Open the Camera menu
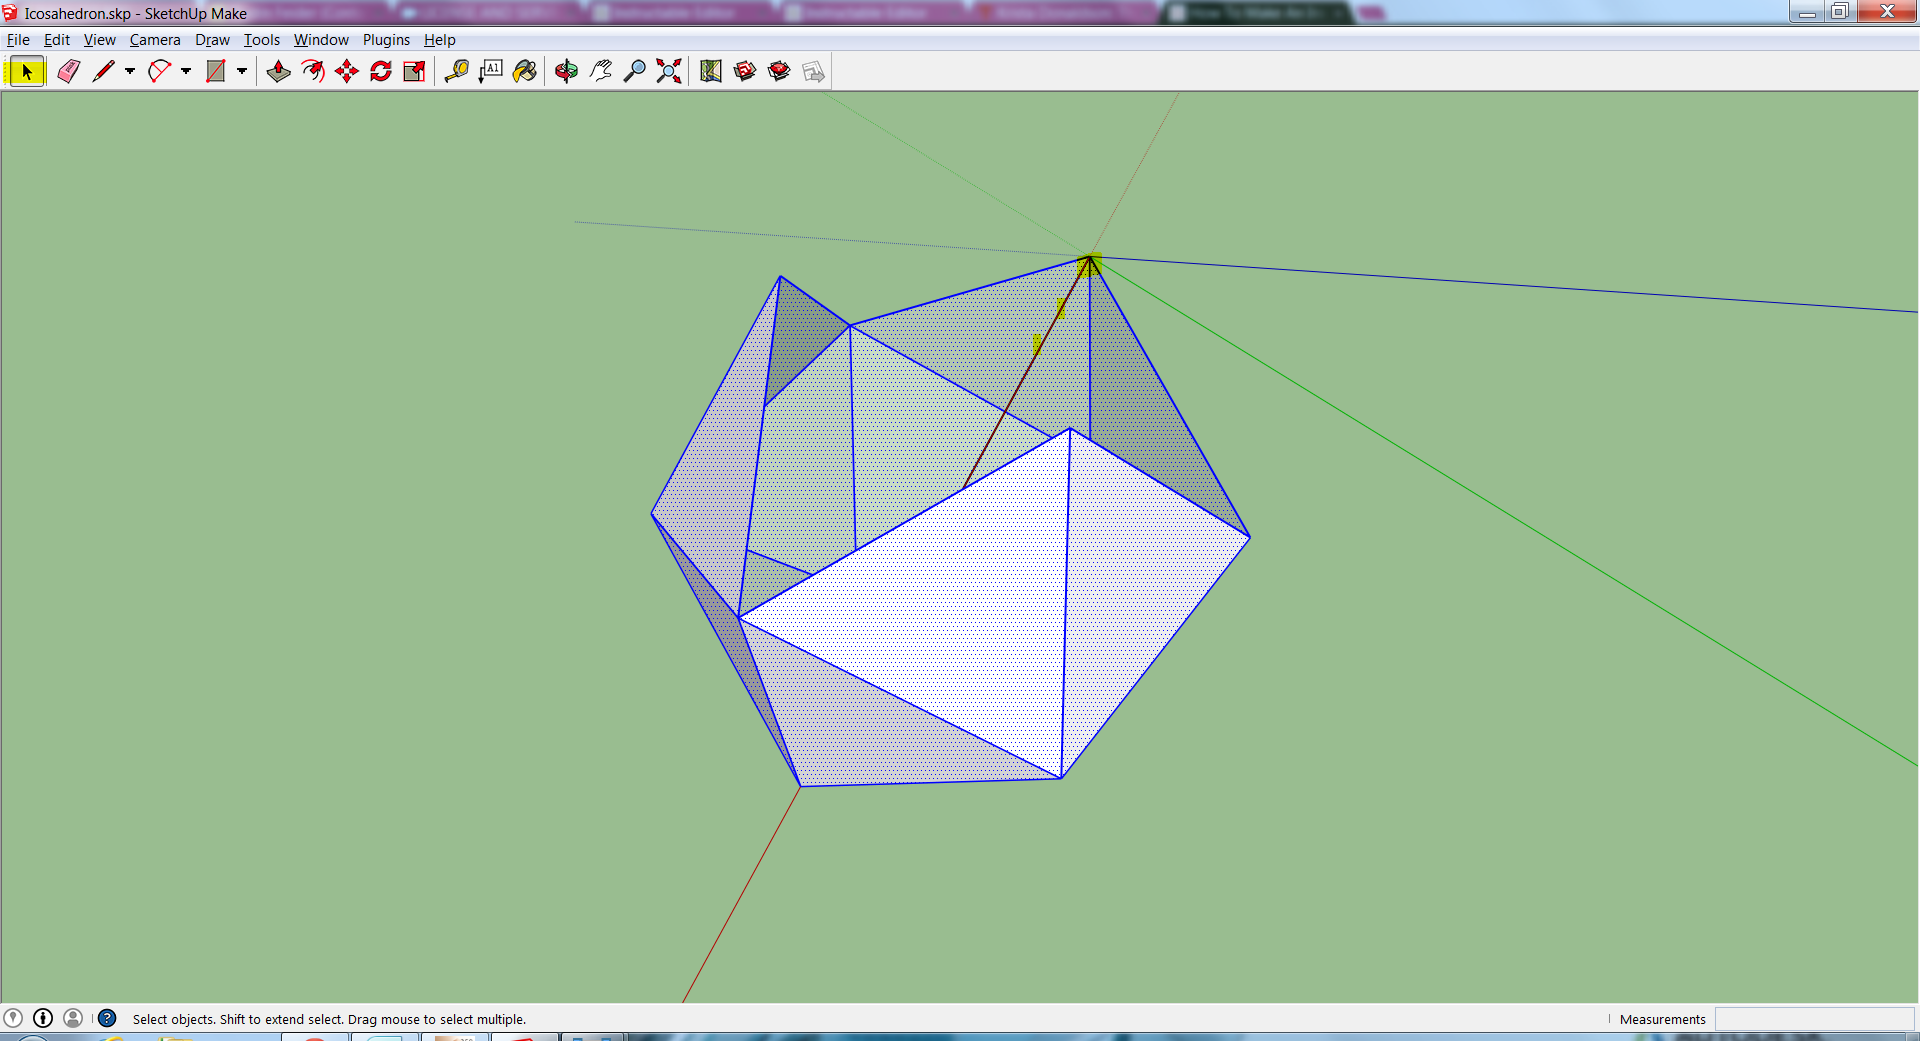1920x1041 pixels. tap(155, 40)
